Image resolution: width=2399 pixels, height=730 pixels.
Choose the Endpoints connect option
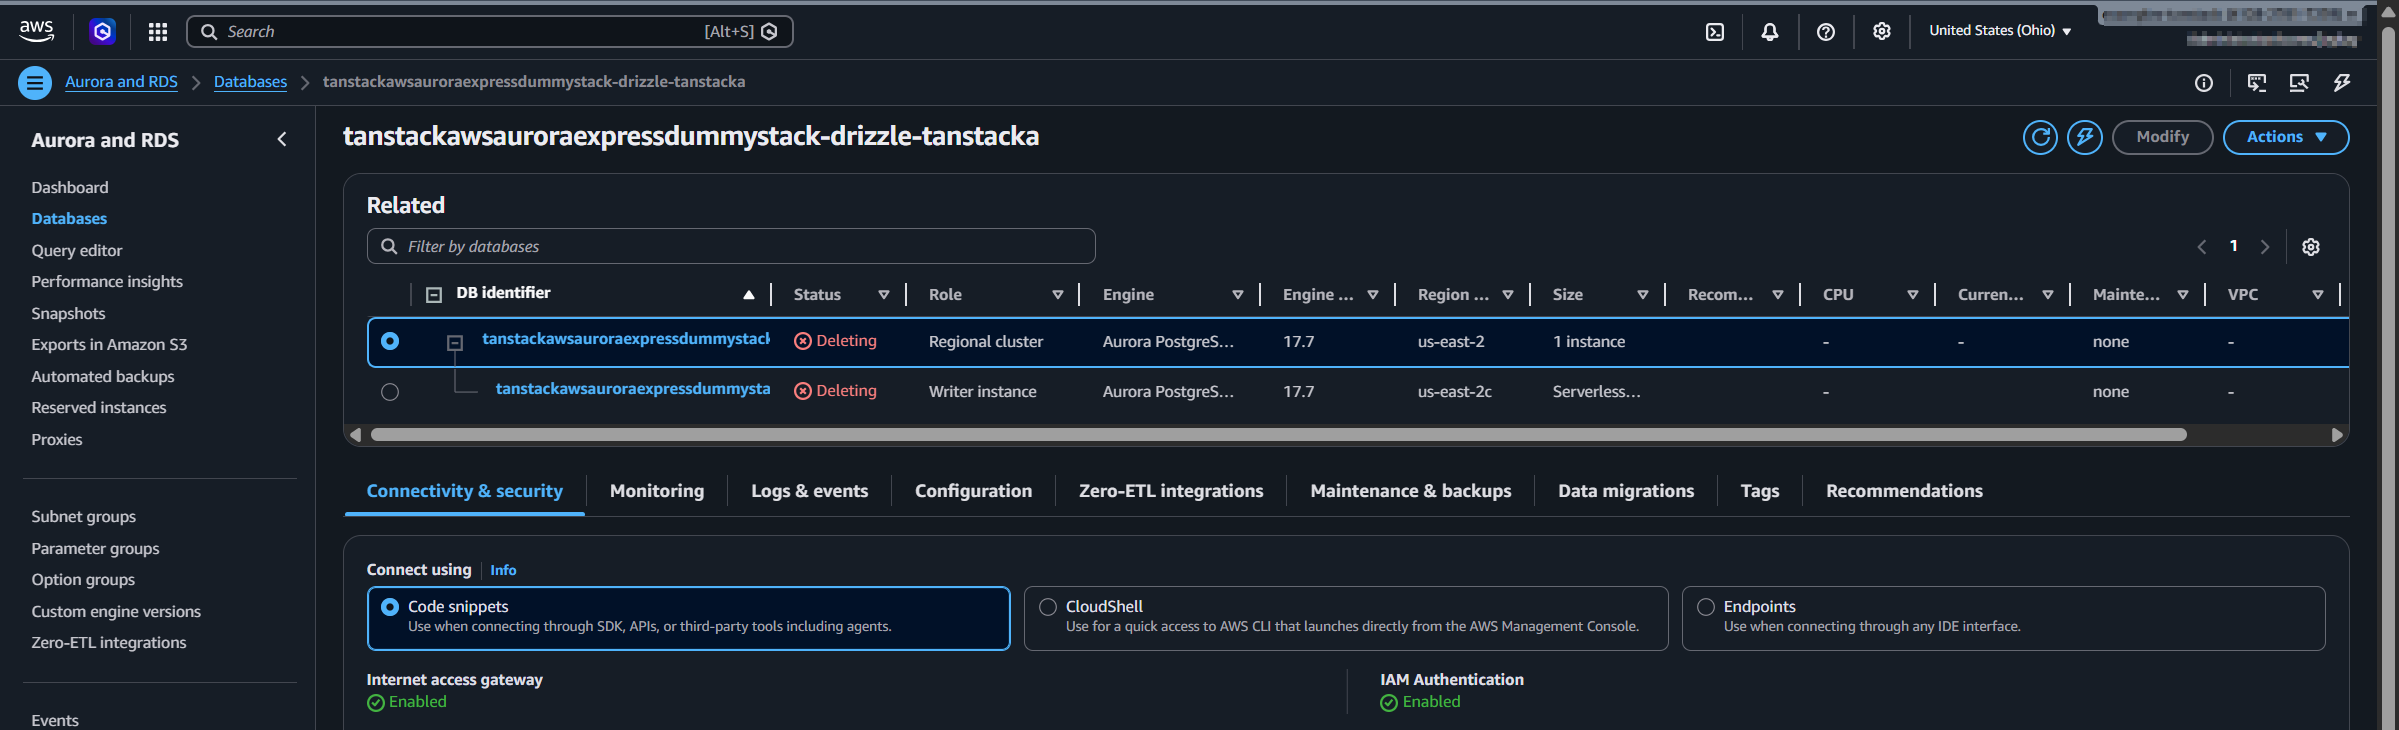tap(2003, 618)
